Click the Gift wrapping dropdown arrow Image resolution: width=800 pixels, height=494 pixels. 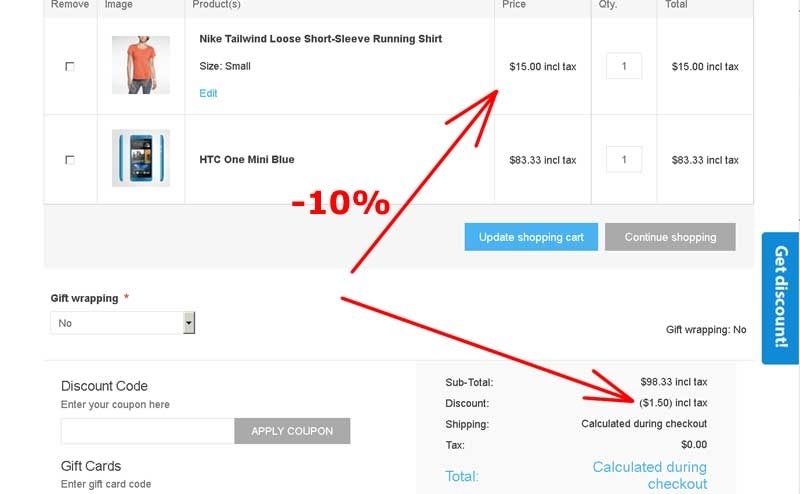[189, 323]
